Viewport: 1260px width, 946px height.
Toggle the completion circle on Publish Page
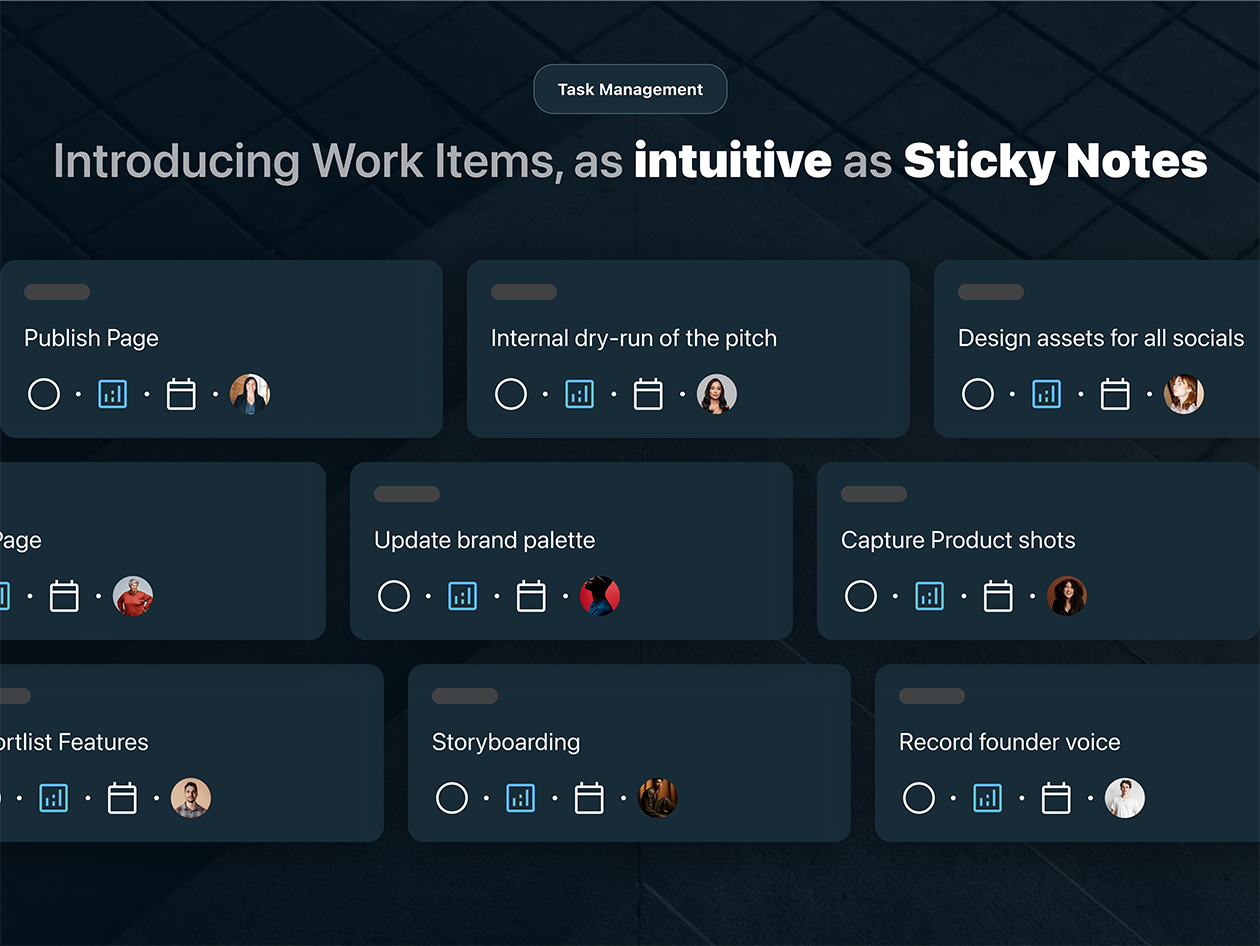pos(44,394)
